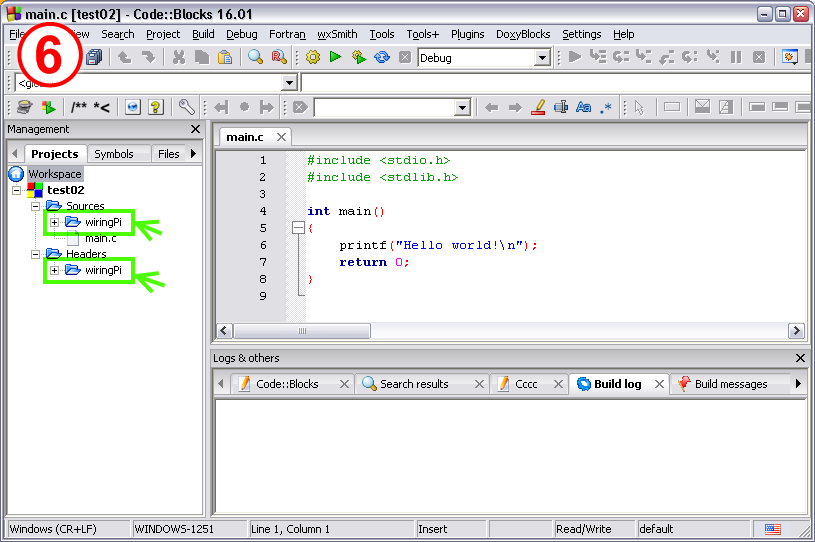
Task: Open the Search menu
Action: pyautogui.click(x=118, y=34)
